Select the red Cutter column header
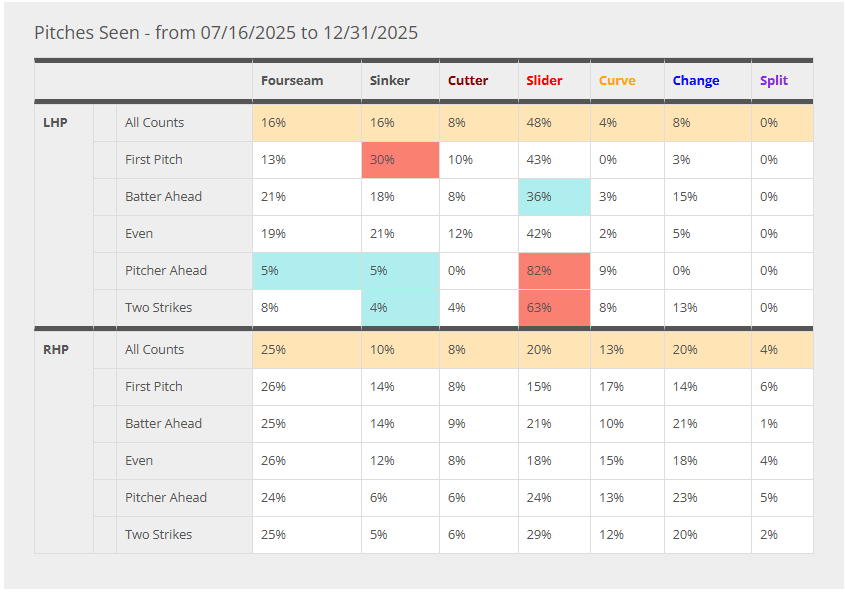The image size is (845, 594). pos(468,81)
